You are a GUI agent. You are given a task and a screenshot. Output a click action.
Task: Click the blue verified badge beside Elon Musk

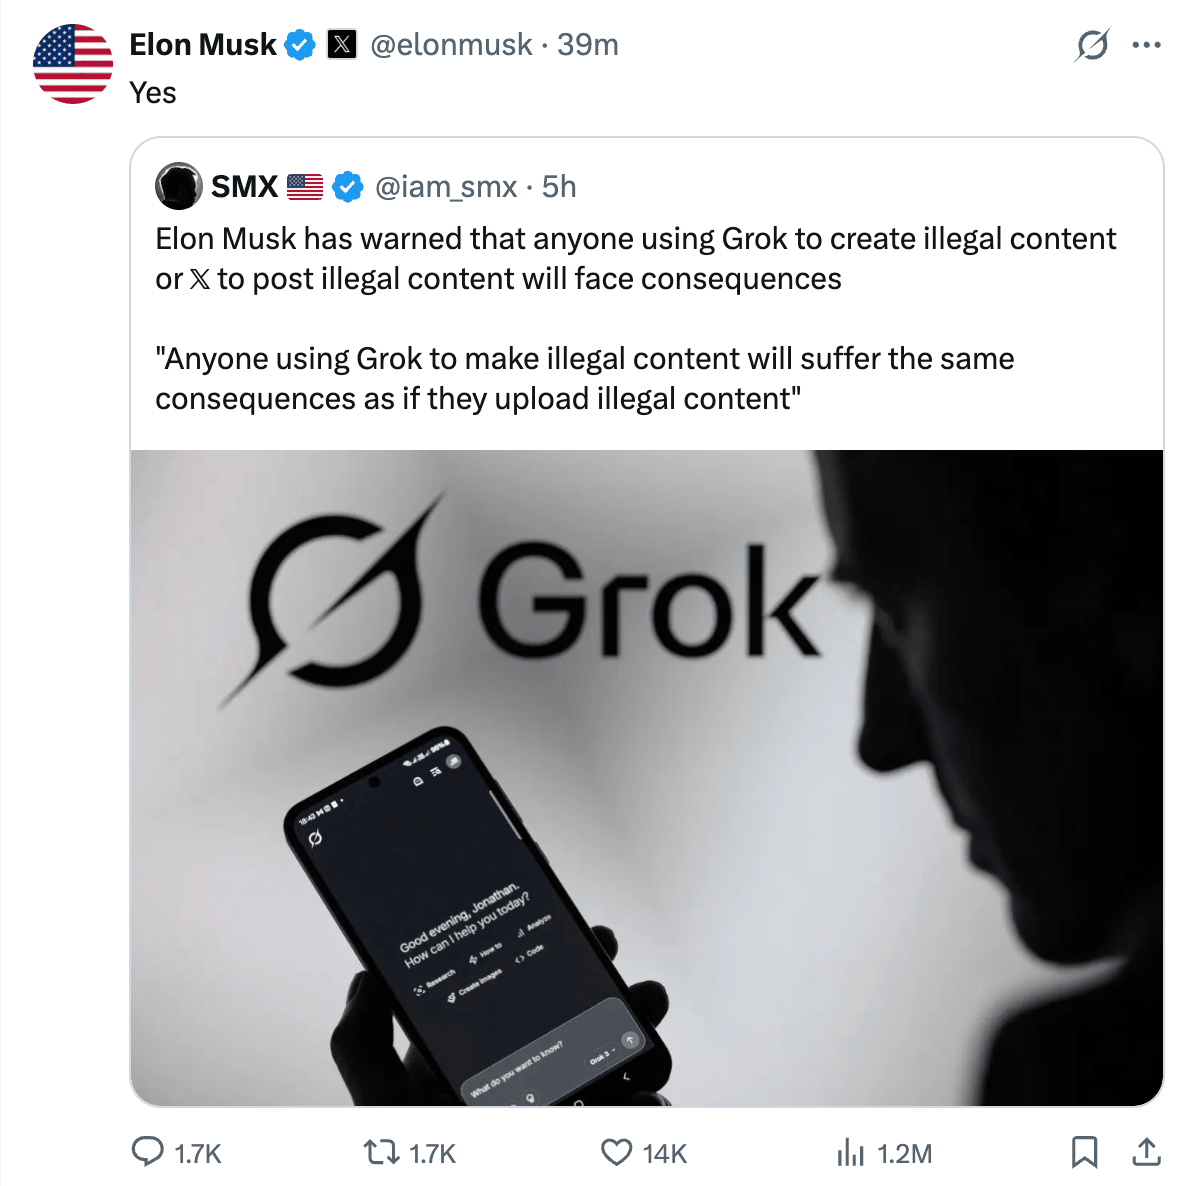[300, 45]
